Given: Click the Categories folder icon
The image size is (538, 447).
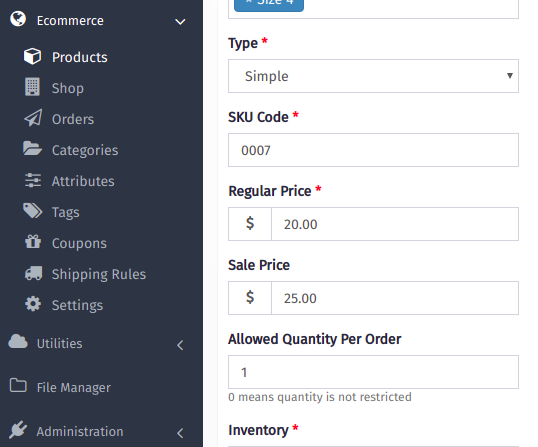Looking at the screenshot, I should (x=32, y=149).
